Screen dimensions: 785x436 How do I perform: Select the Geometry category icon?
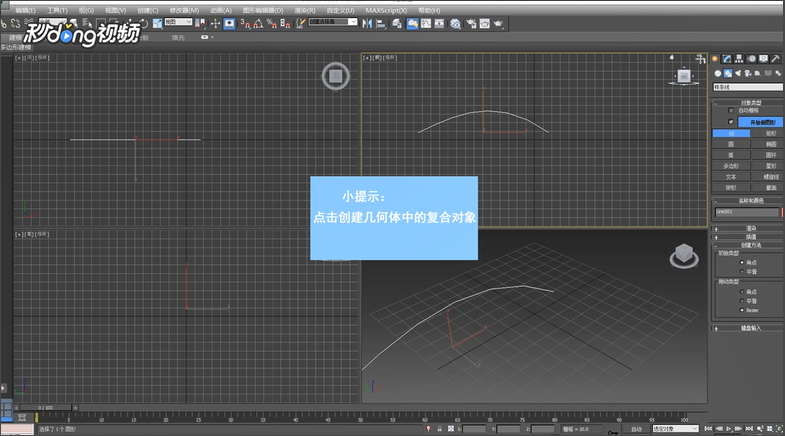tap(717, 73)
